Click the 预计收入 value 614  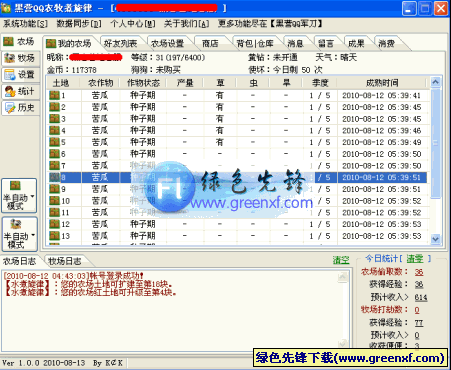click(x=421, y=297)
